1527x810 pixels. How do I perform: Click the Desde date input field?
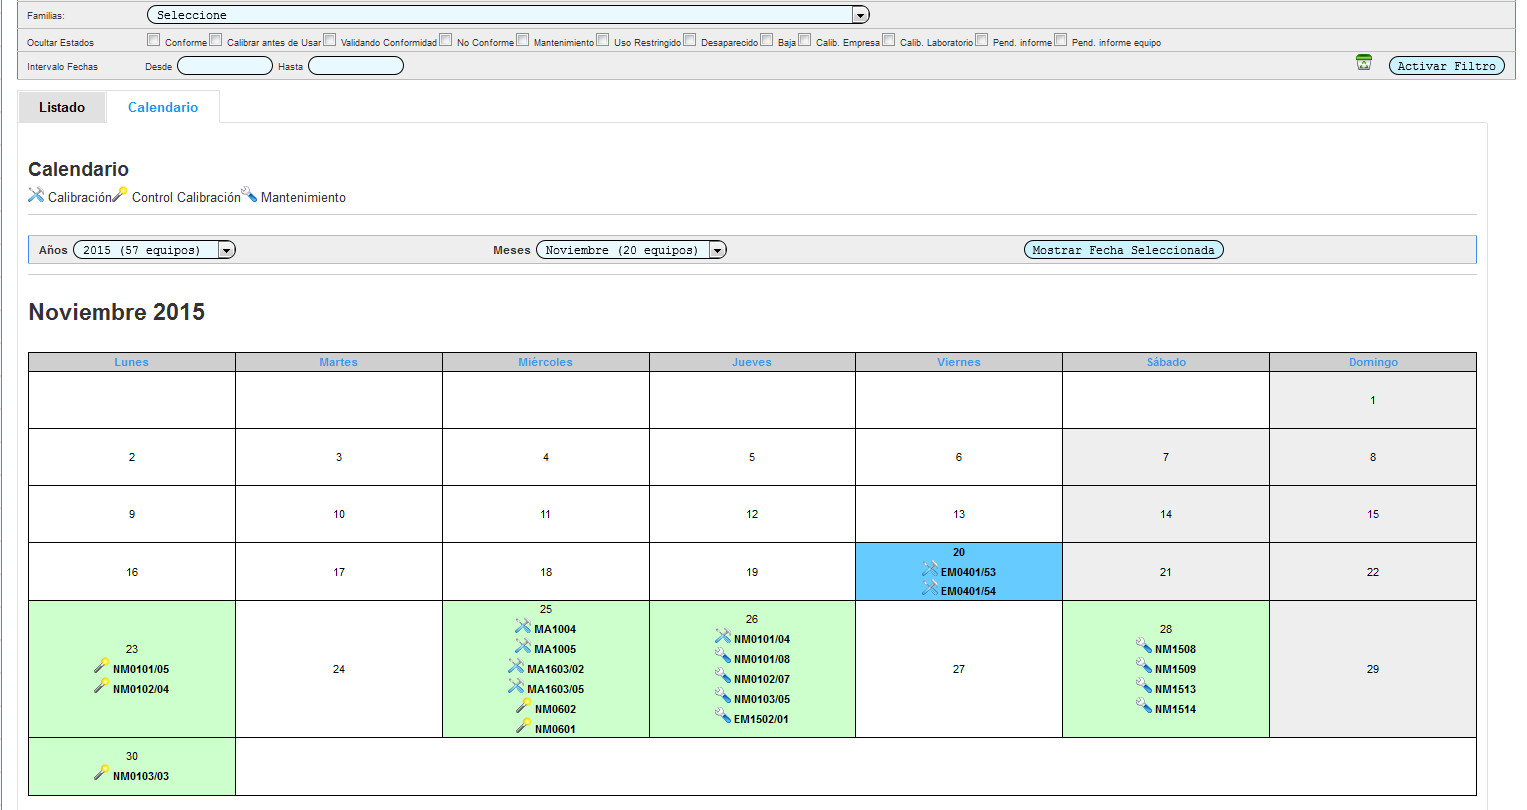point(225,66)
